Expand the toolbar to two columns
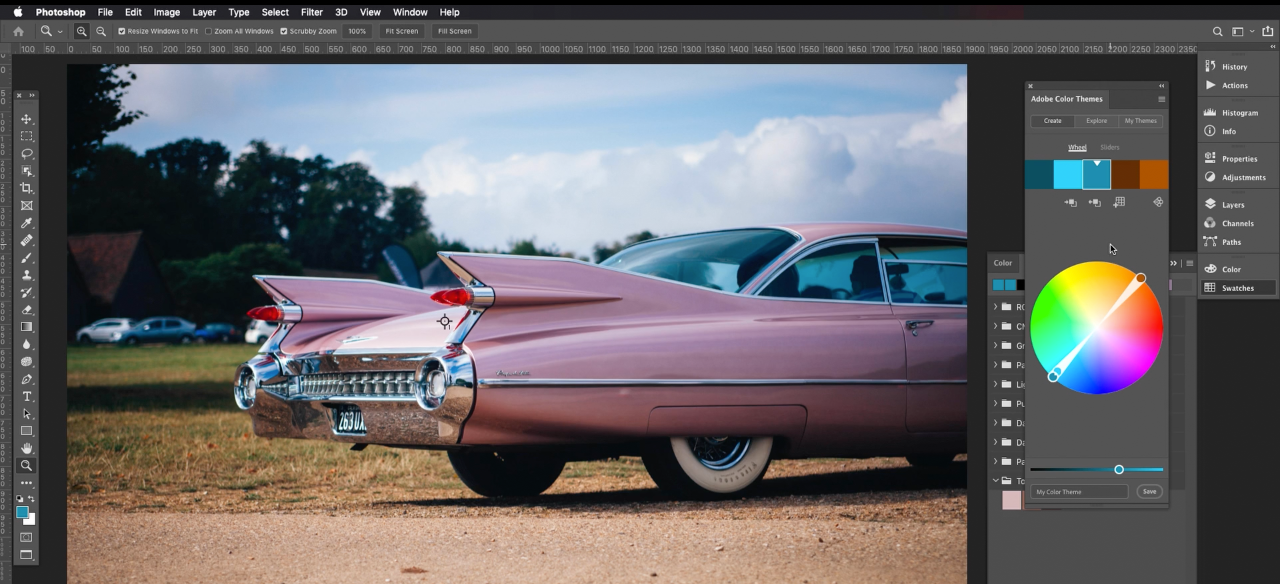 [32, 95]
